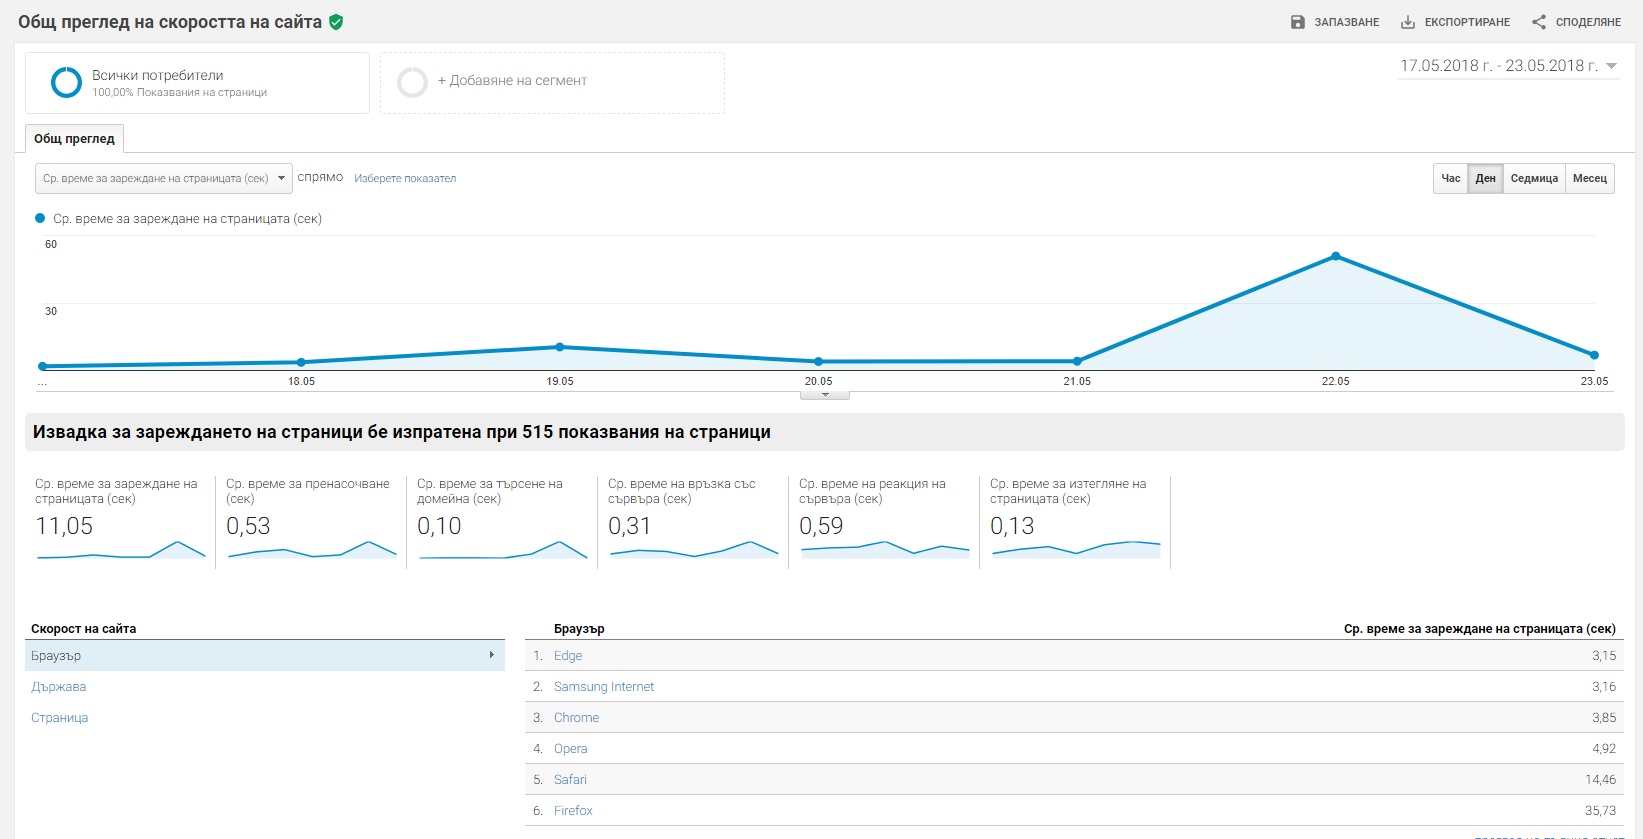
Task: Click the green verified shield icon
Action: (336, 22)
